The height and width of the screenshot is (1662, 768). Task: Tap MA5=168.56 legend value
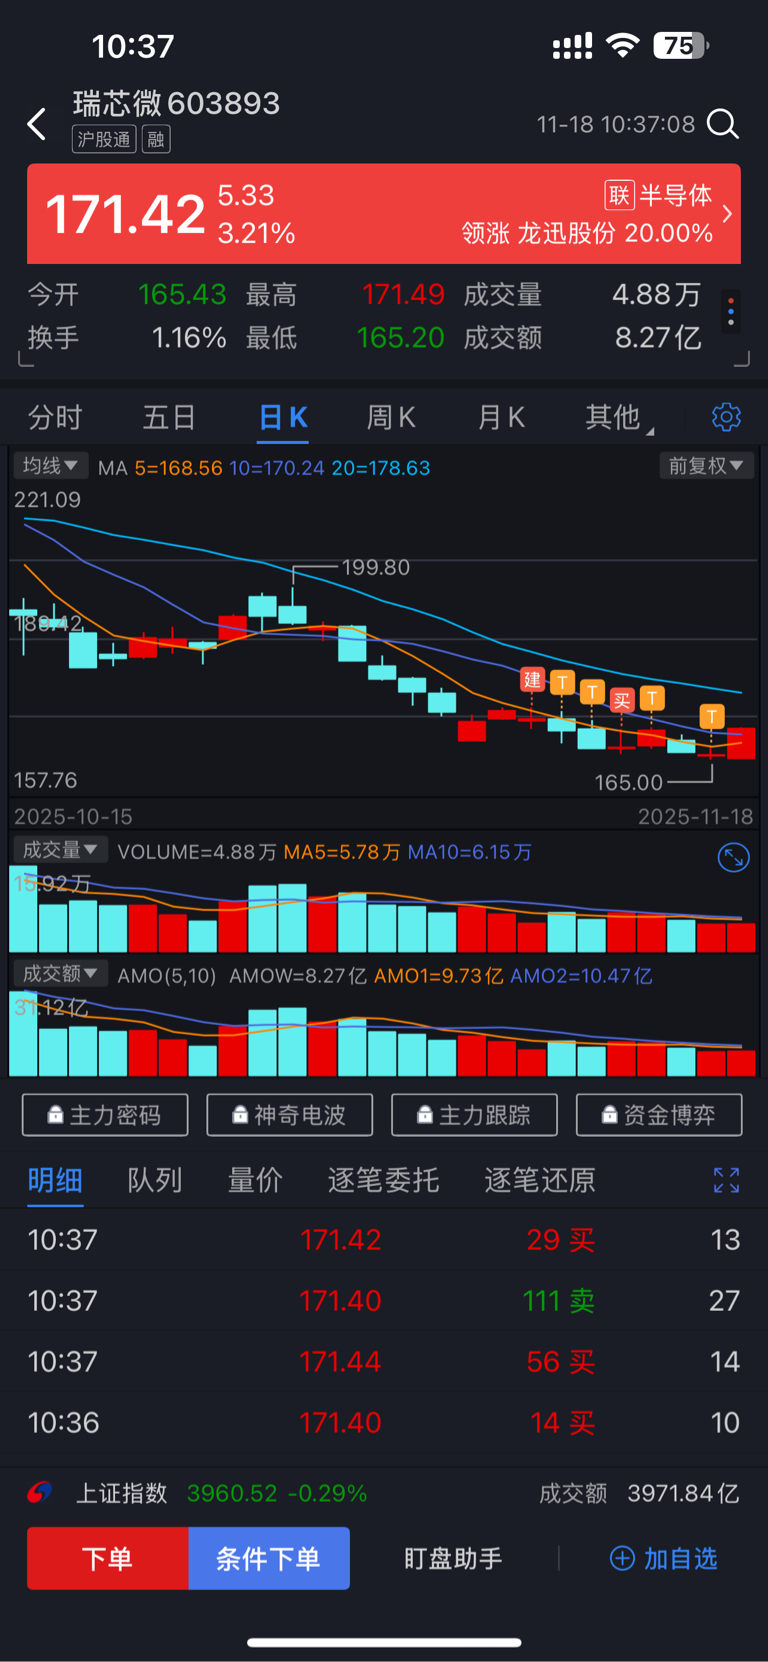coord(178,468)
